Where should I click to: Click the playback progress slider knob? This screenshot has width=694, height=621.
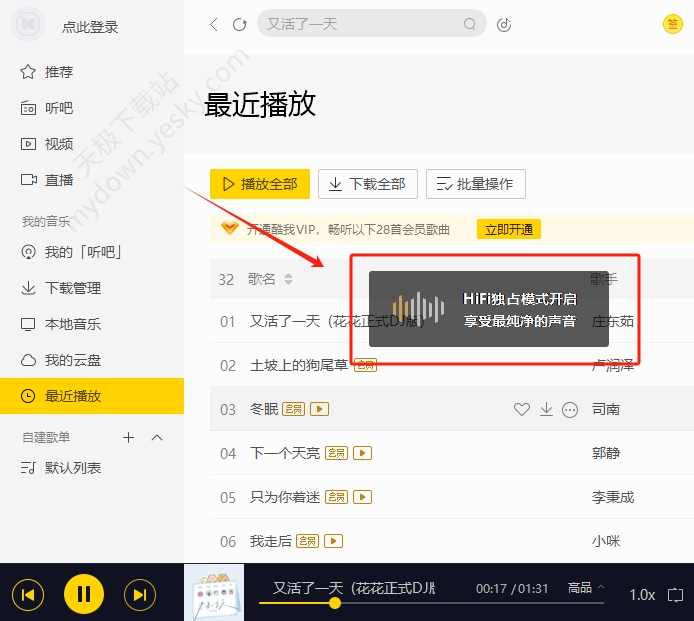point(335,602)
